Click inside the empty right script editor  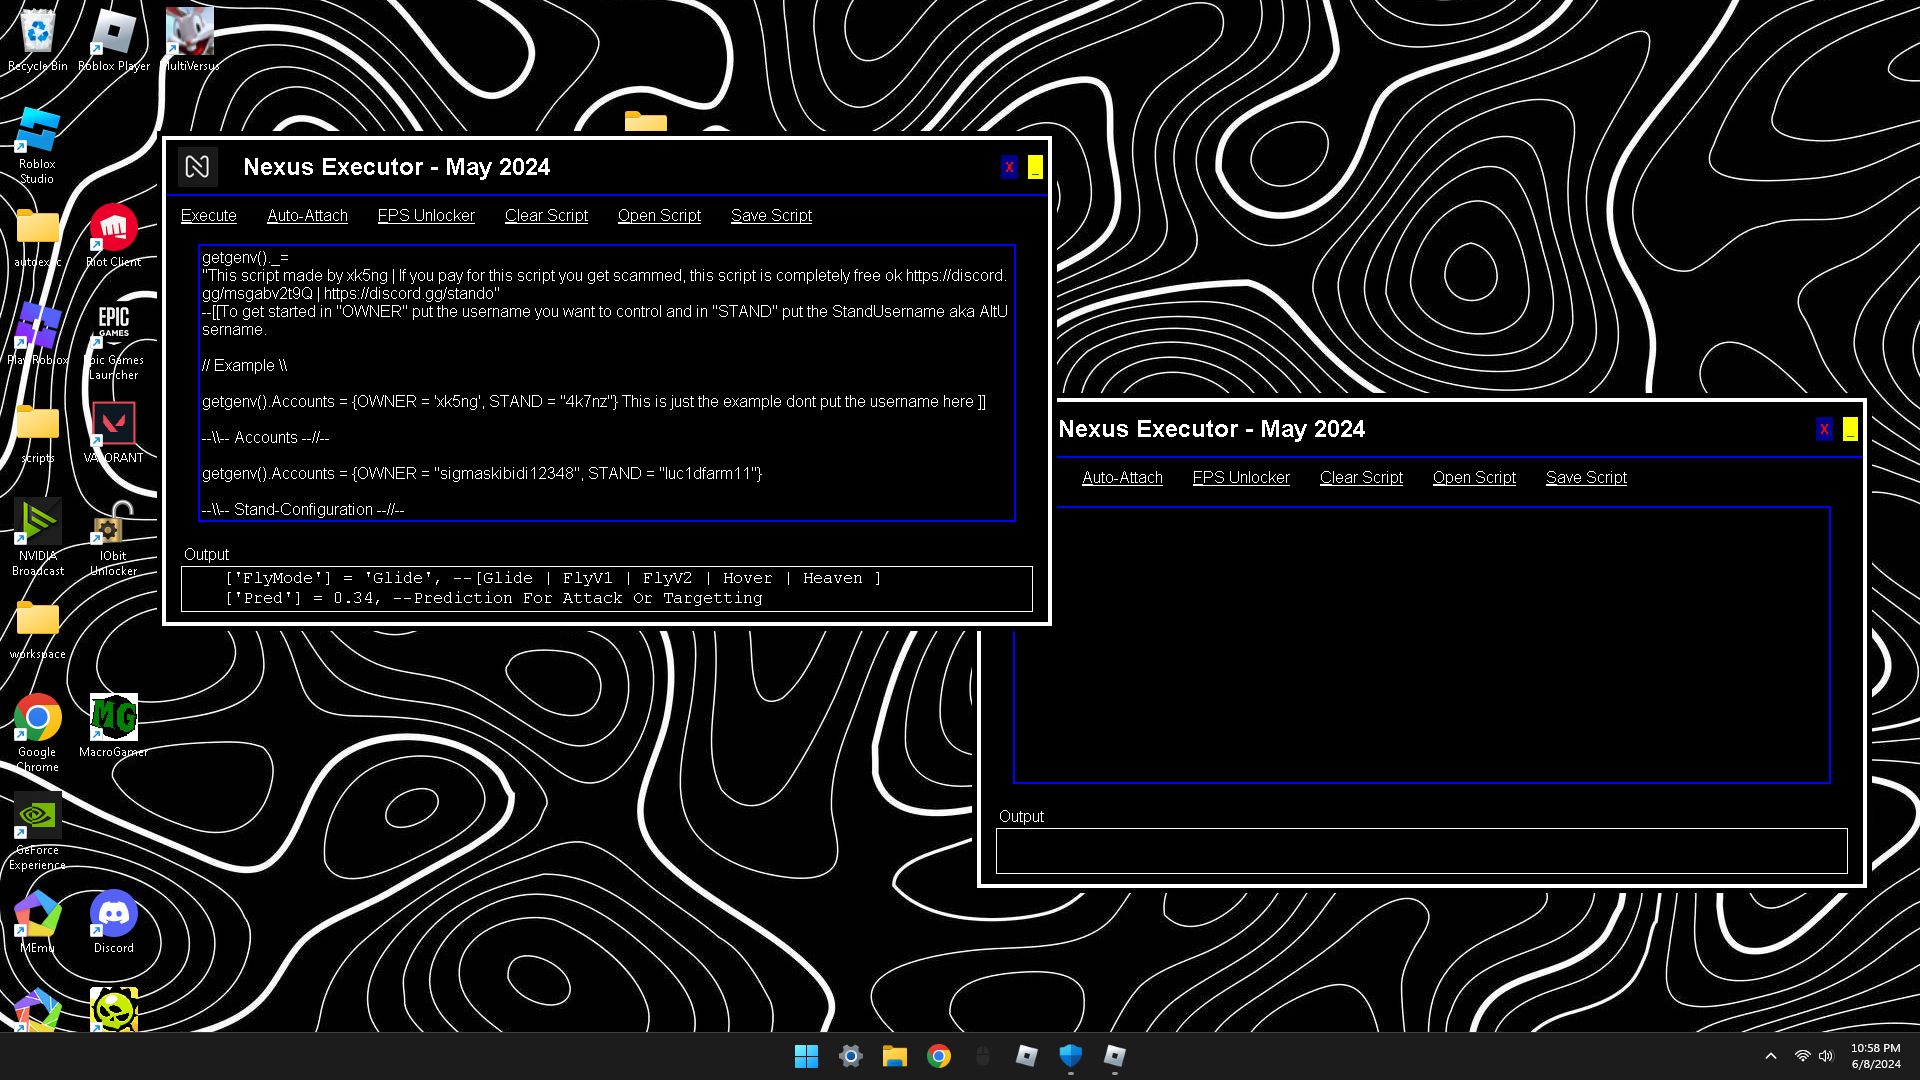(1420, 645)
